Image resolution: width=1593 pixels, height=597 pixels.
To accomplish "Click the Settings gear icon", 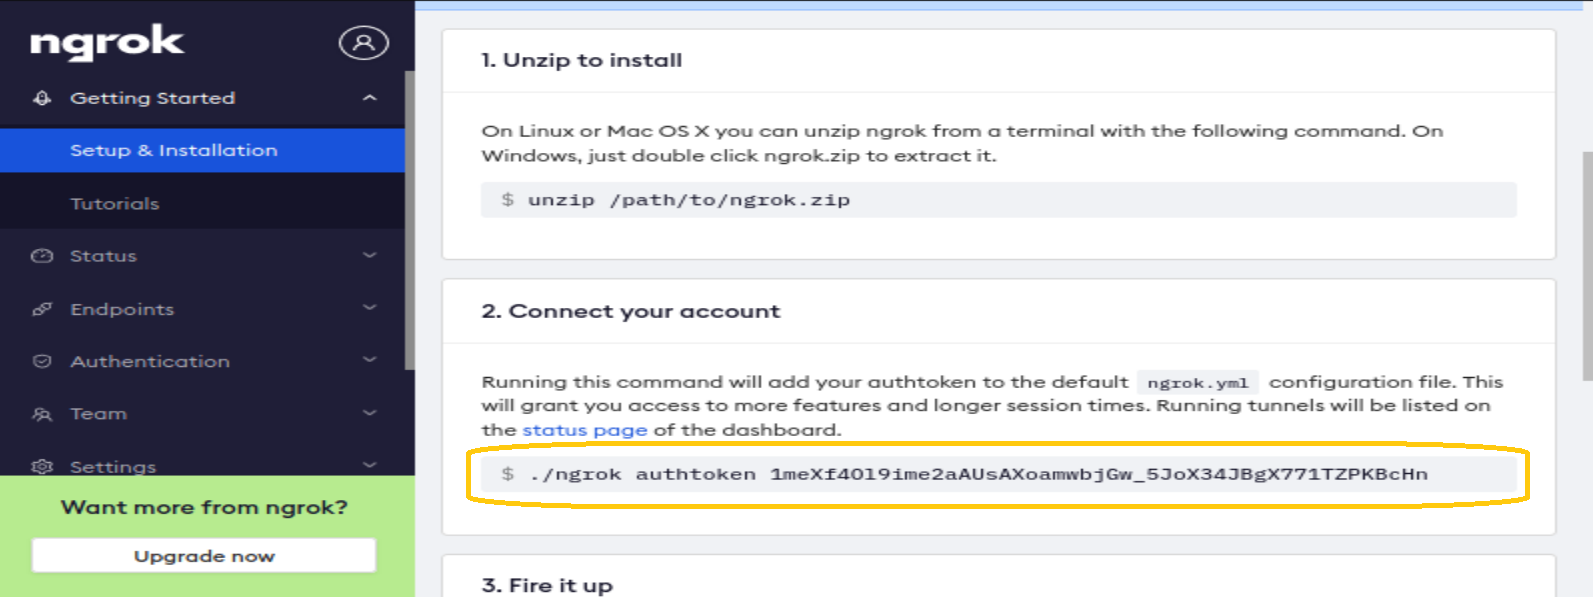I will click(42, 466).
